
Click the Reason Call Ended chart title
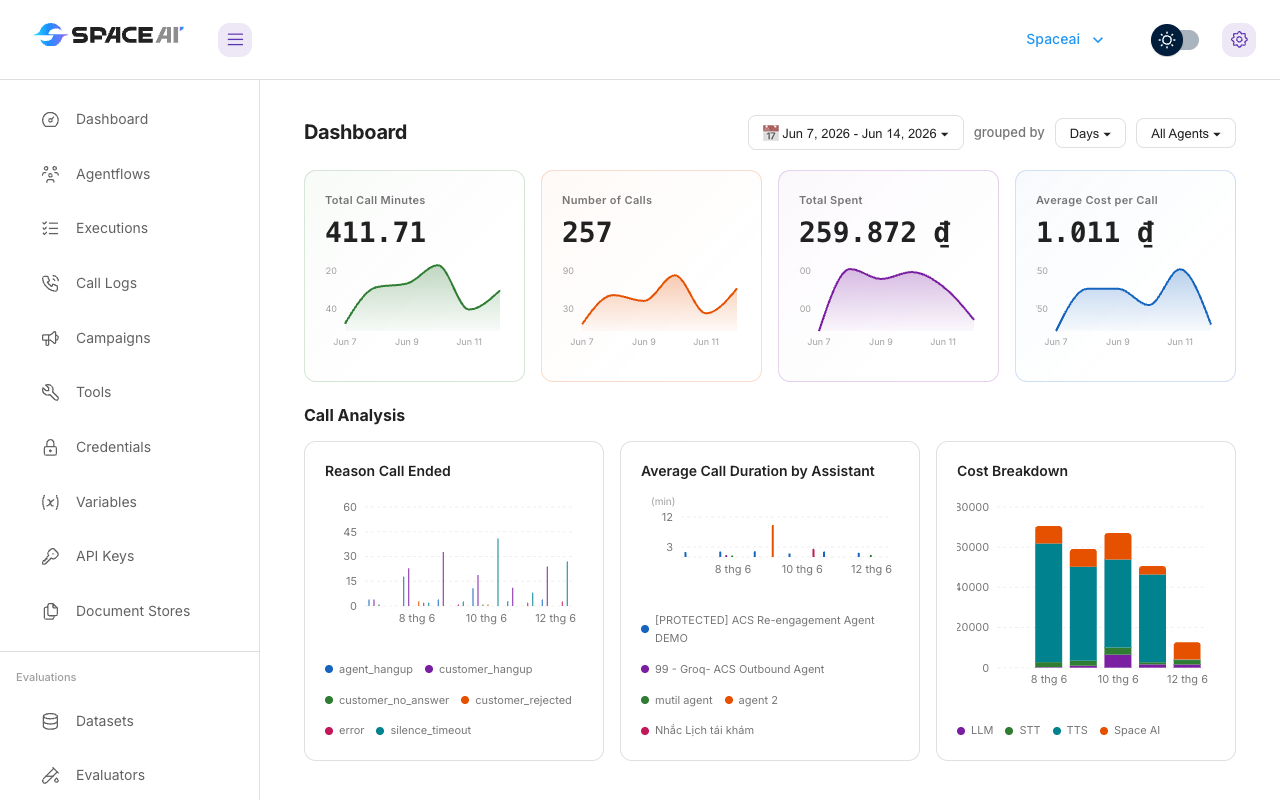click(388, 471)
